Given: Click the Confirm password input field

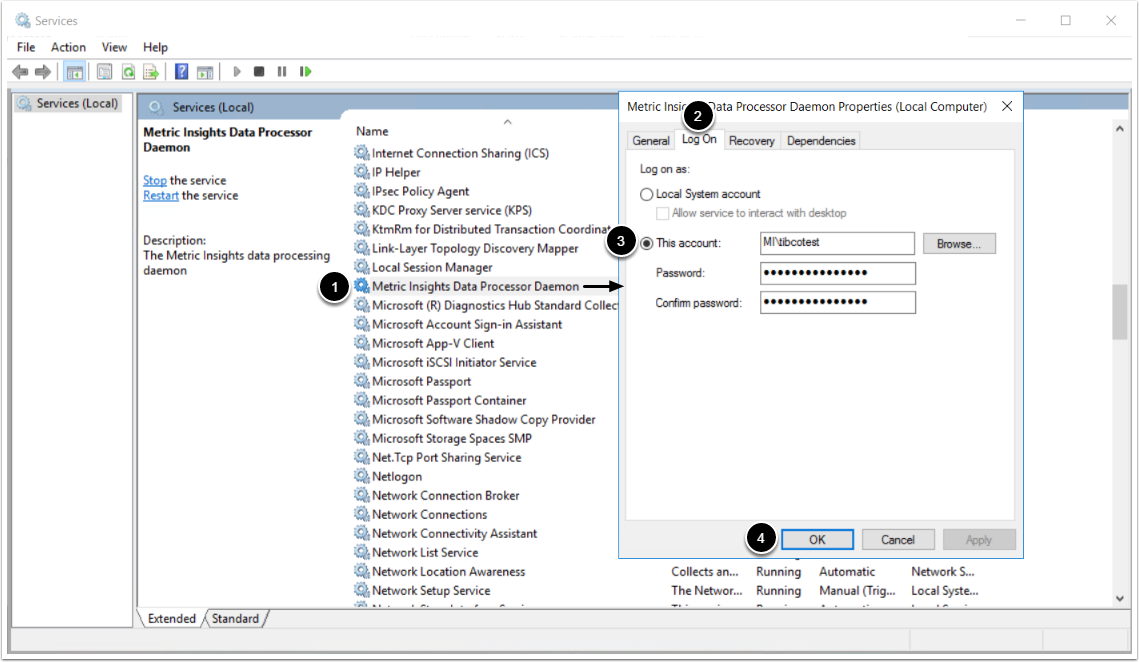Looking at the screenshot, I should click(837, 303).
